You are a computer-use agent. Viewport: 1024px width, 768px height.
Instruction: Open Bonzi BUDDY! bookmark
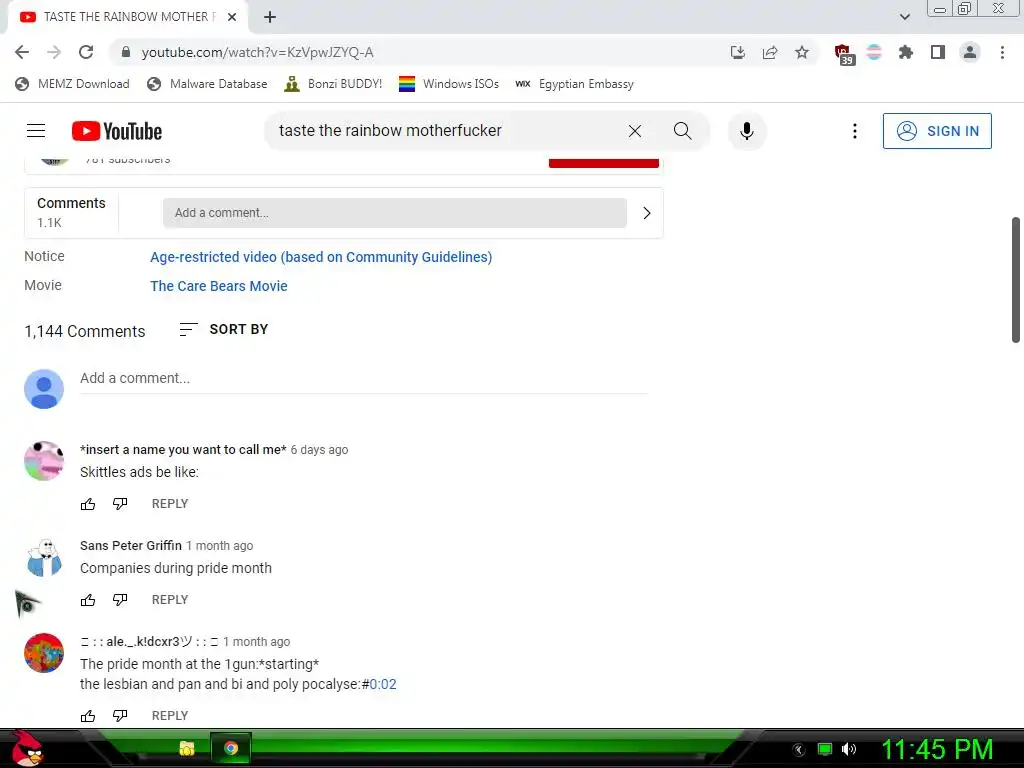pos(333,84)
